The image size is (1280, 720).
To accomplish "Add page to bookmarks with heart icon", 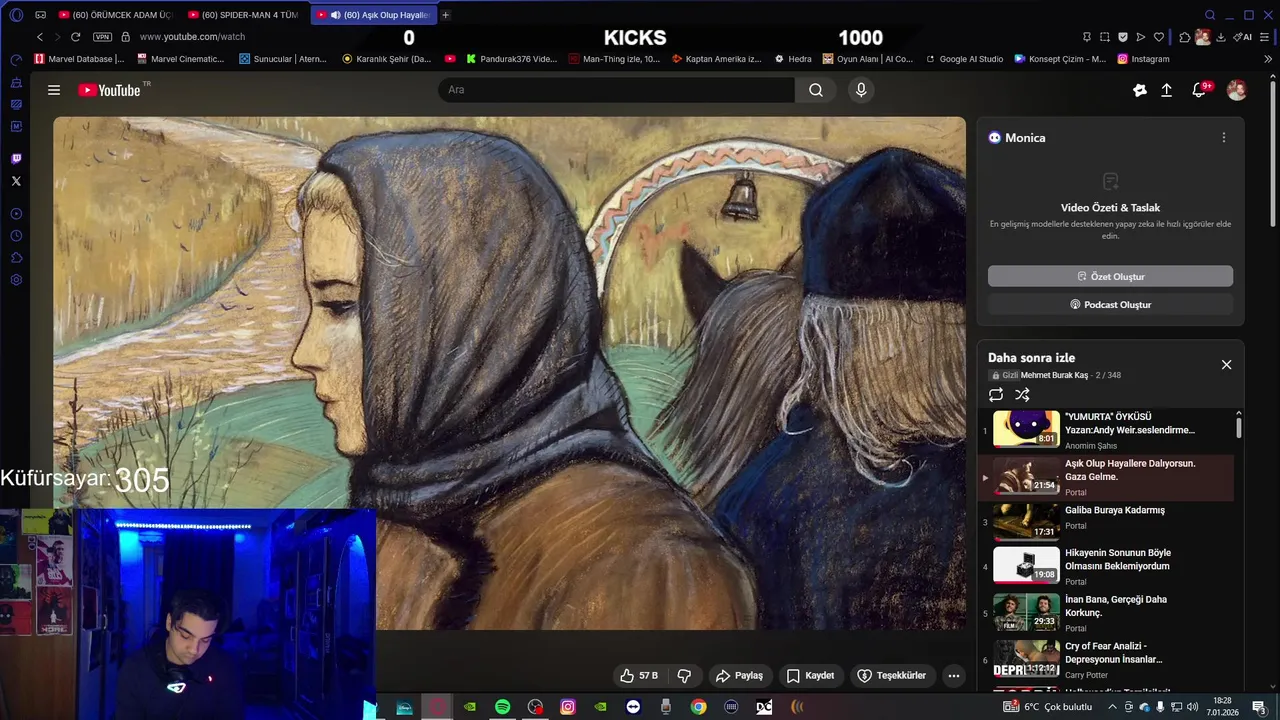I will [x=1159, y=37].
